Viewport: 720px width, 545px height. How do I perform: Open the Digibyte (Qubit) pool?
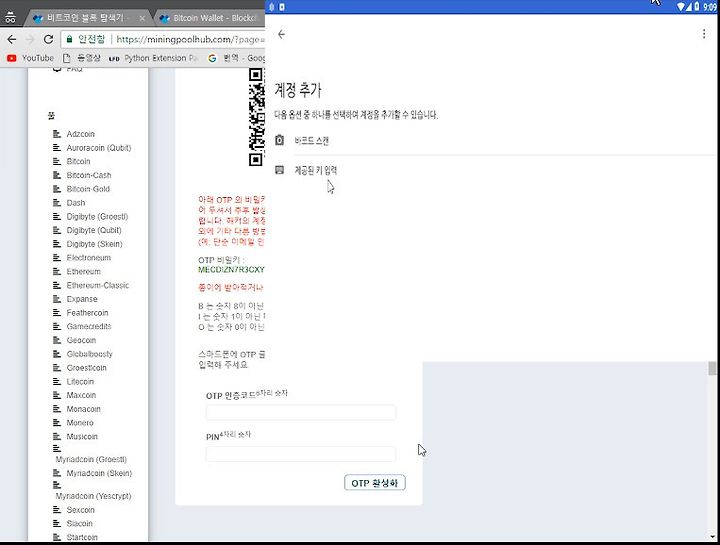(94, 230)
